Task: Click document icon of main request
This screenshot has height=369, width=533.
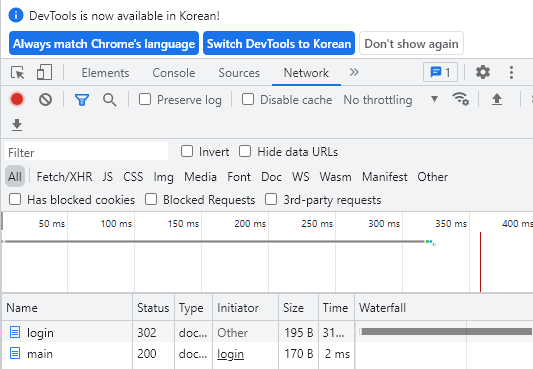Action: [x=15, y=353]
